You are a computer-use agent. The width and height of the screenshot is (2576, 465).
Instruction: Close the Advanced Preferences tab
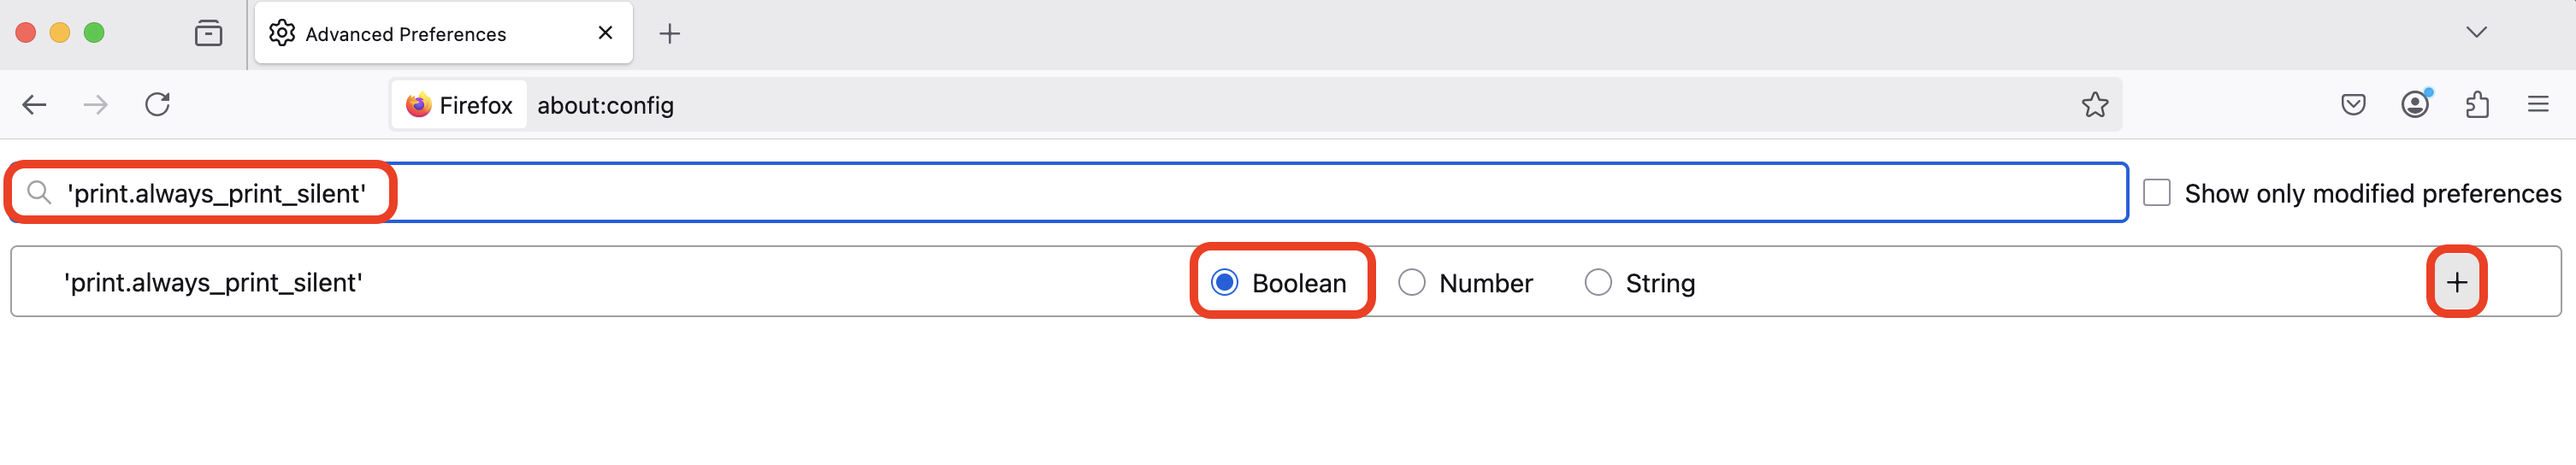[x=605, y=33]
